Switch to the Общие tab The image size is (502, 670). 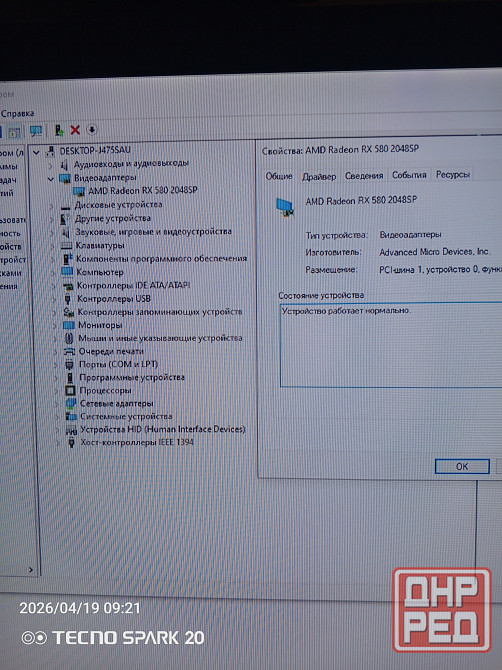click(279, 176)
